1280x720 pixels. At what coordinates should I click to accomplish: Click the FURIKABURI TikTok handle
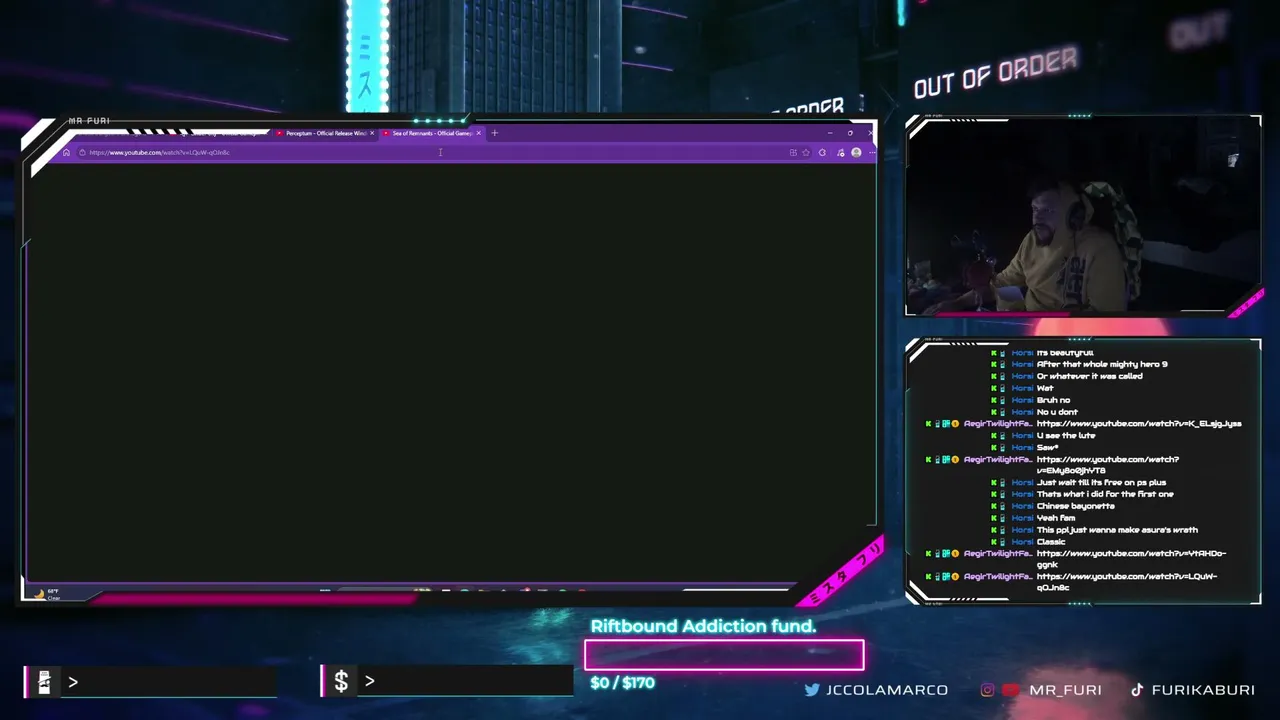point(1203,690)
